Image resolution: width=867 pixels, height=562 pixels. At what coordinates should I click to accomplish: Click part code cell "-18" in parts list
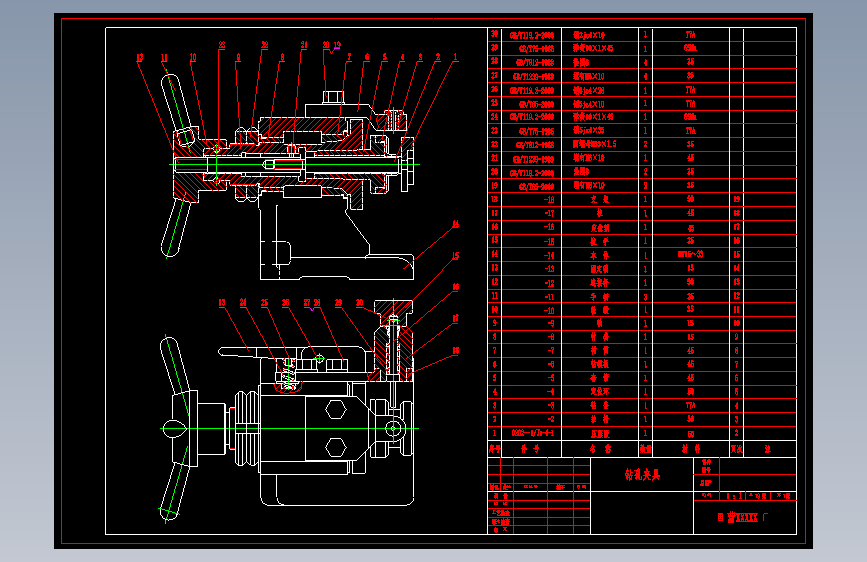coord(549,200)
